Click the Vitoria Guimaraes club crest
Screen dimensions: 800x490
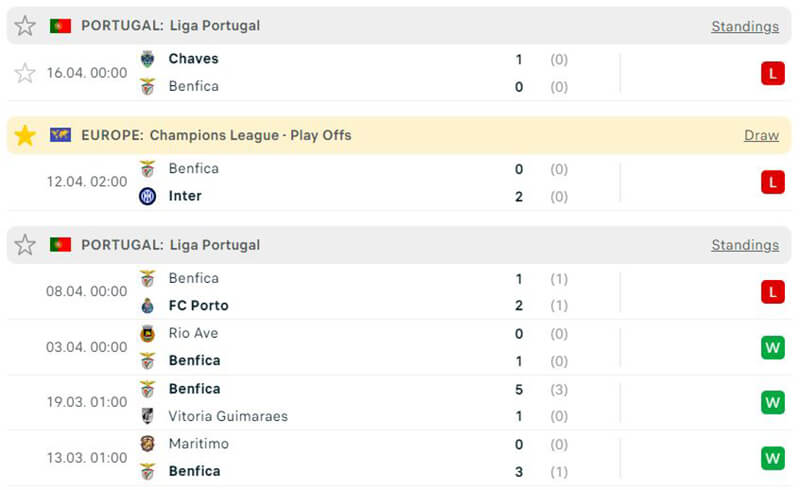[x=148, y=416]
